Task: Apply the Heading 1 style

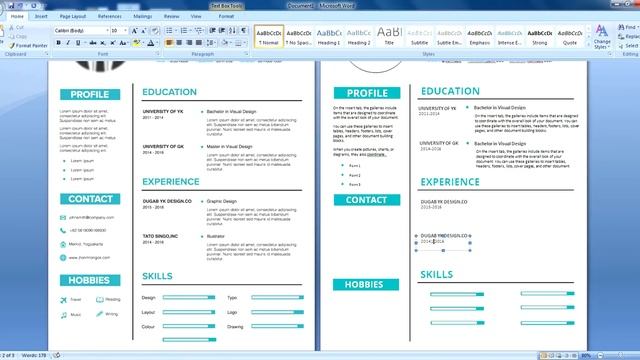Action: 329,37
